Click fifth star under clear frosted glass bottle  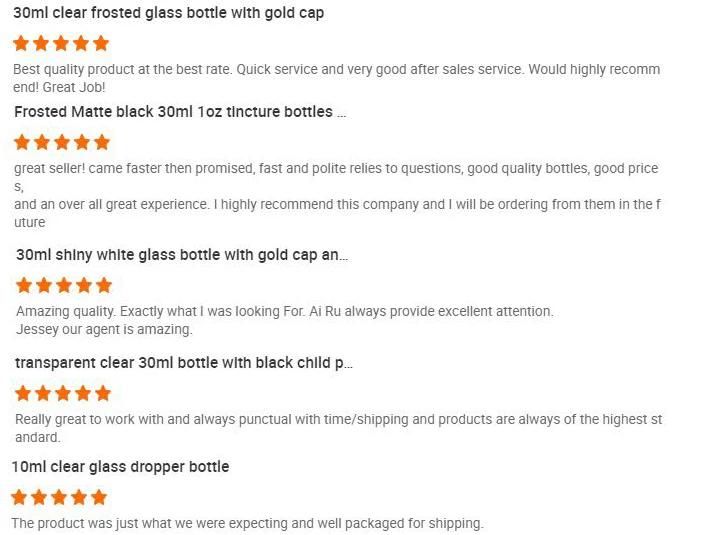click(100, 44)
